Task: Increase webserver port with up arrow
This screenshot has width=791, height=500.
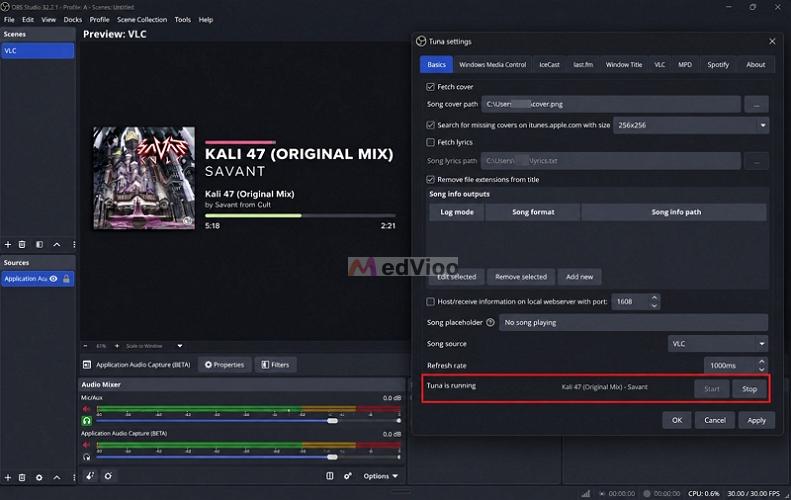Action: tap(654, 298)
